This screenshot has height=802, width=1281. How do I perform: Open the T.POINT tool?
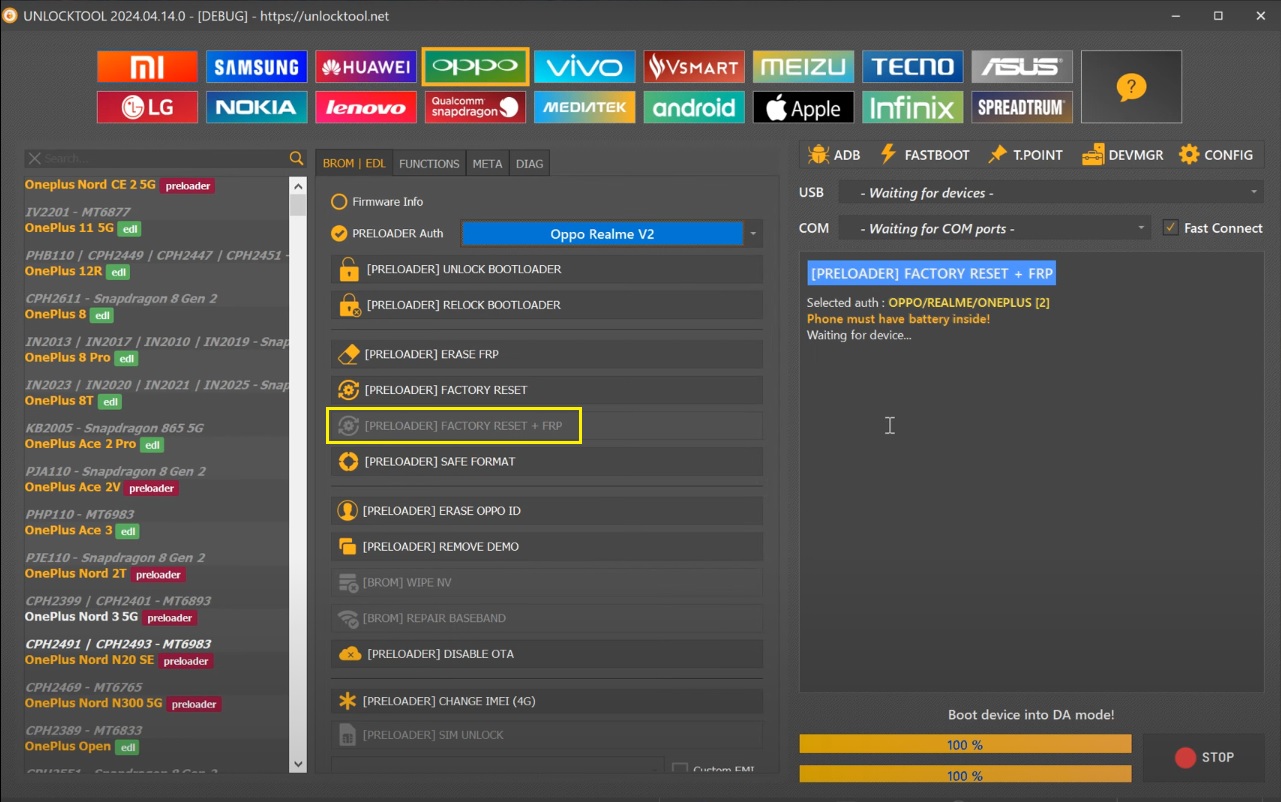coord(1025,155)
